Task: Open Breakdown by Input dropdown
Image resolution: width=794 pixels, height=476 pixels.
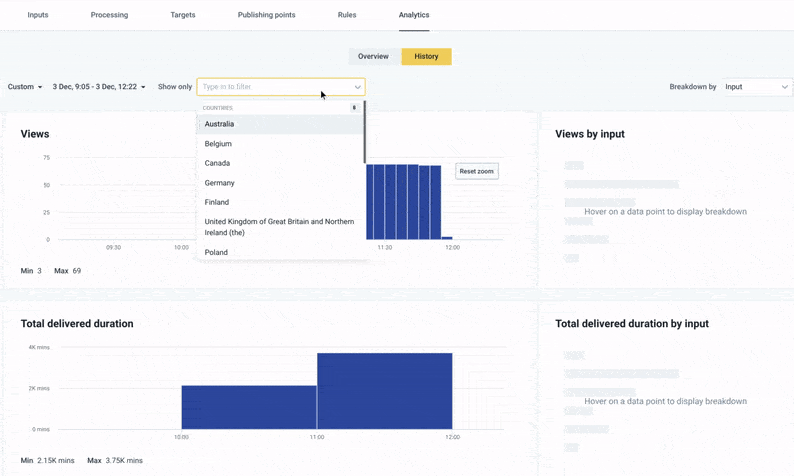Action: (757, 87)
